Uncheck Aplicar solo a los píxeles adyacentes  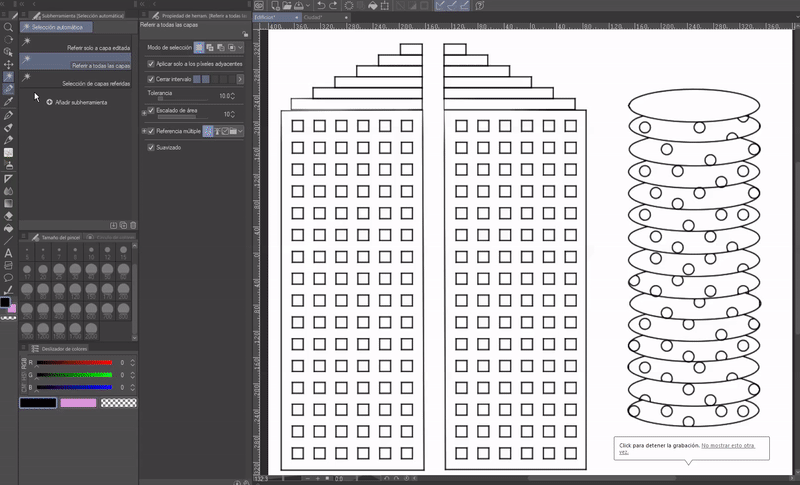pyautogui.click(x=151, y=63)
